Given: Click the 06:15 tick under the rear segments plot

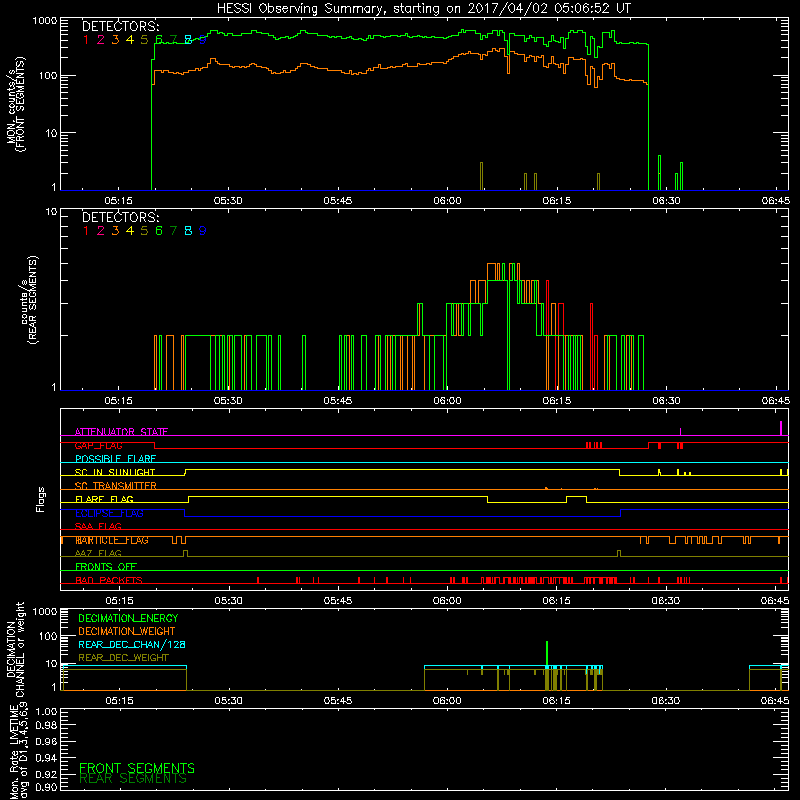Looking at the screenshot, I should tap(557, 401).
